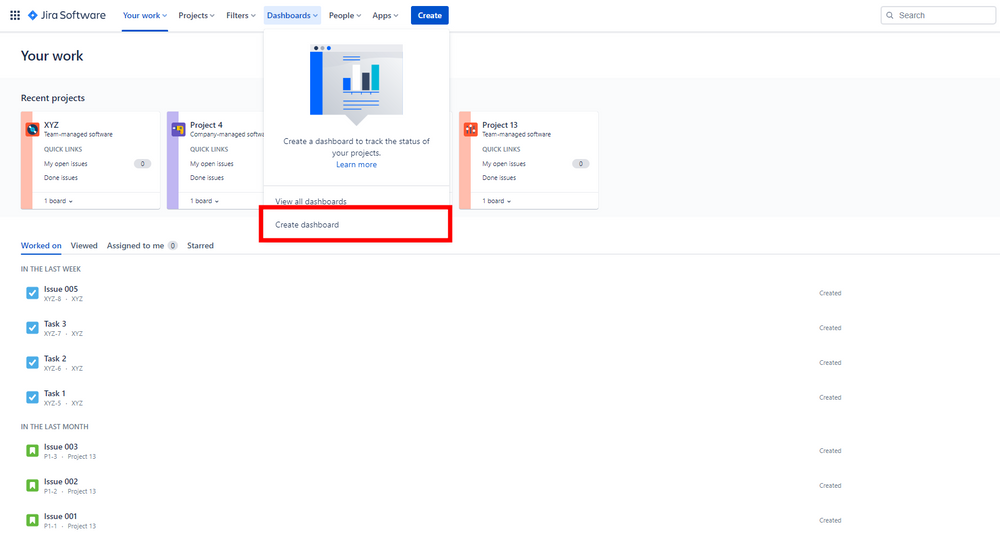The height and width of the screenshot is (539, 1000).
Task: Switch to the Worked on tab
Action: pyautogui.click(x=41, y=246)
